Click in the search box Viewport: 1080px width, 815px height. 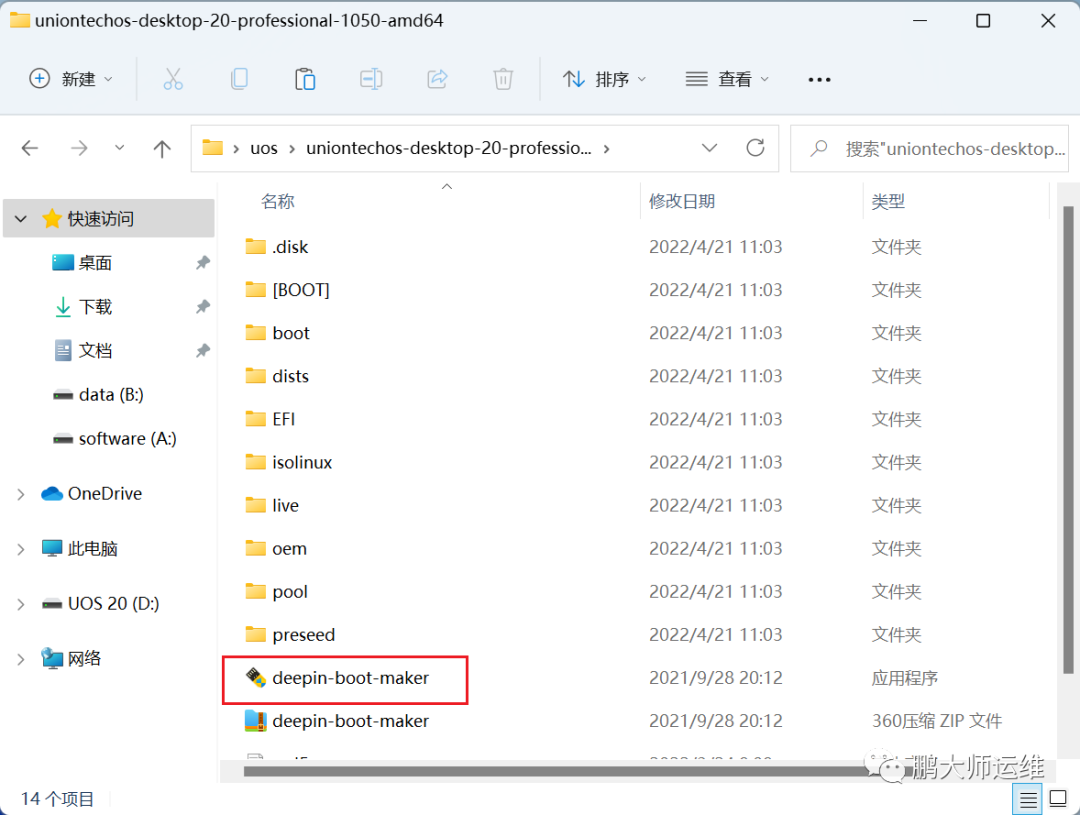[x=929, y=148]
